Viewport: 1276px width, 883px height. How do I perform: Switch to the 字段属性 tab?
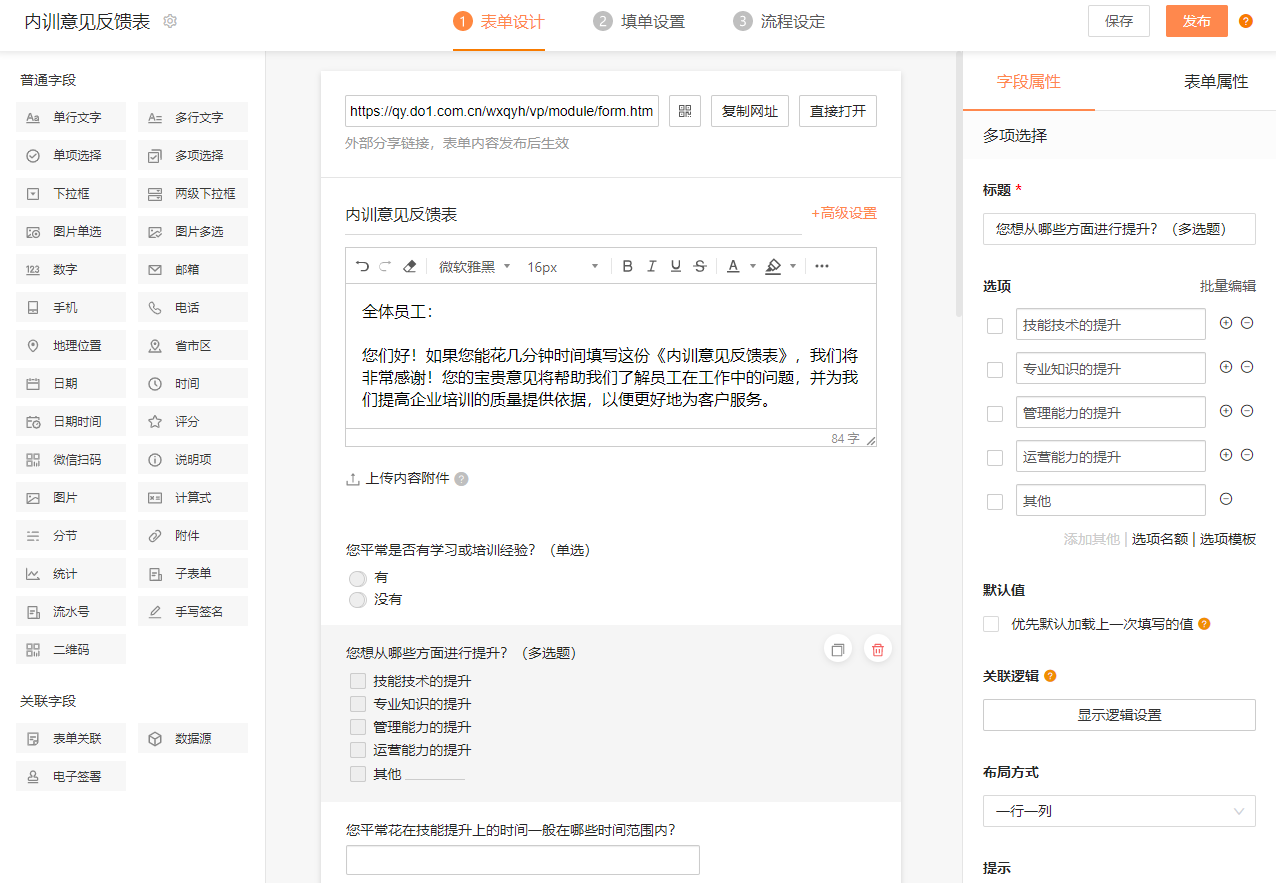(x=1029, y=82)
